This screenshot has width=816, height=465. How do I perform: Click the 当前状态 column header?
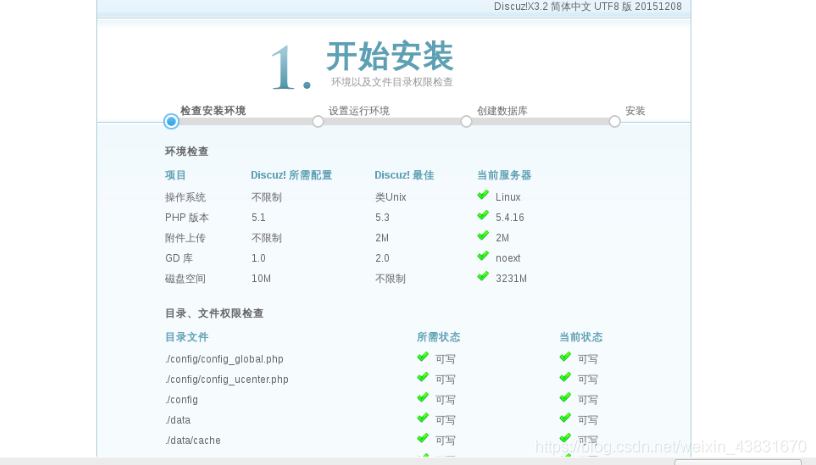pos(581,337)
